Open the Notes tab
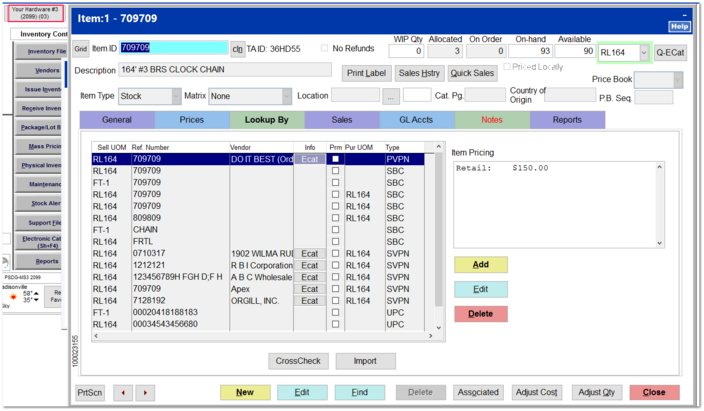This screenshot has height=411, width=704. click(492, 120)
